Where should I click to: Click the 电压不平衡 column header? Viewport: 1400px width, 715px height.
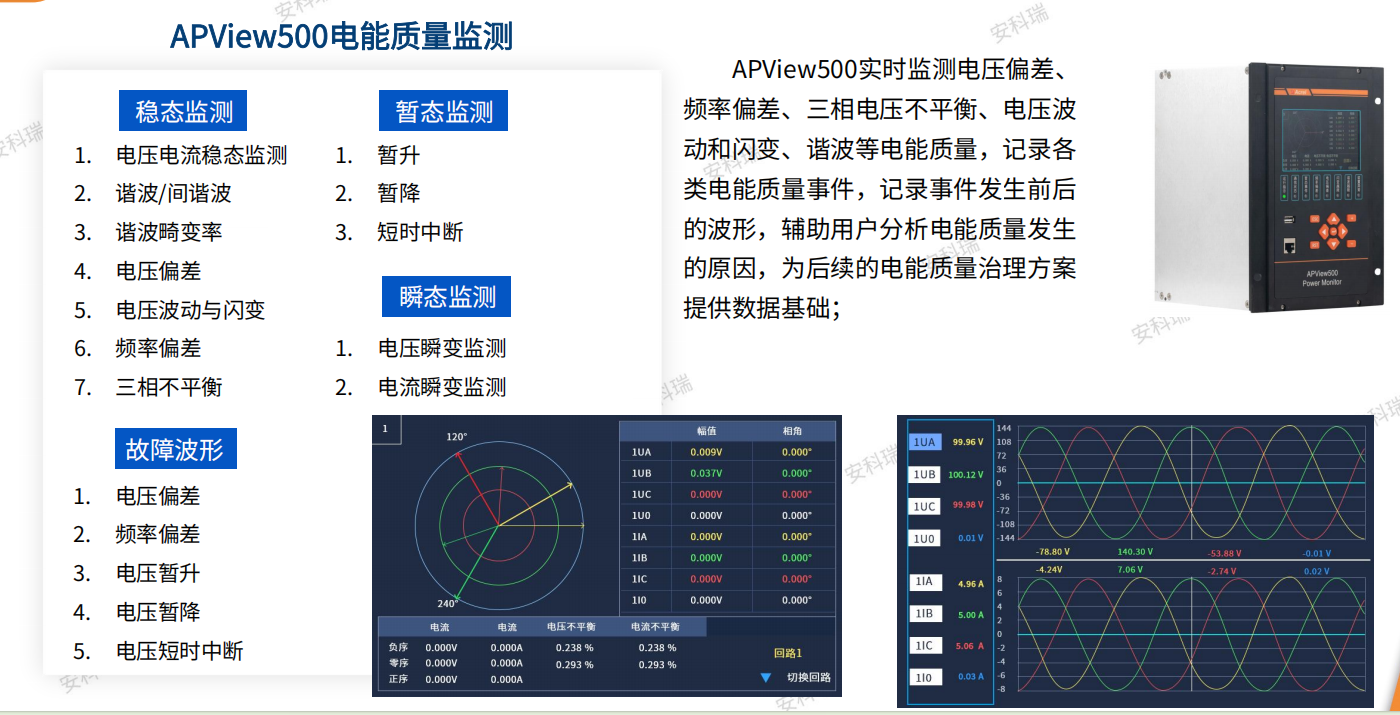[x=571, y=627]
